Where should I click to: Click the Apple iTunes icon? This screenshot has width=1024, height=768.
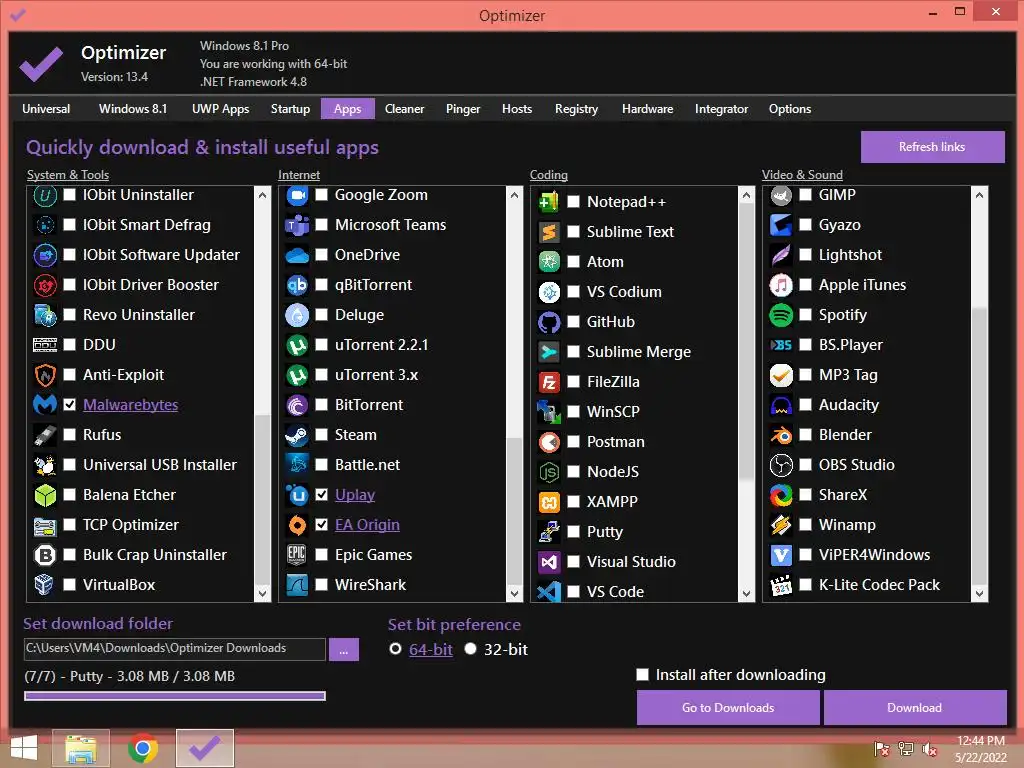(781, 285)
